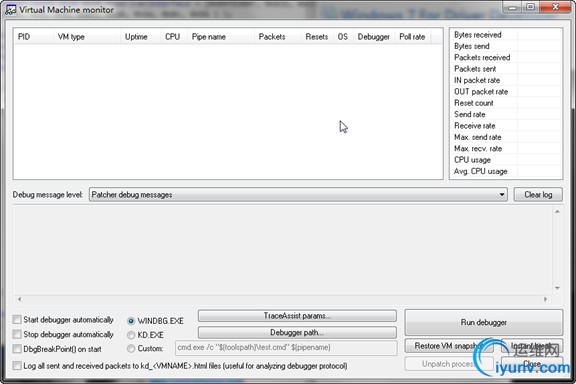Image resolution: width=576 pixels, height=384 pixels.
Task: Select the IN packet rate row
Action: click(x=506, y=80)
